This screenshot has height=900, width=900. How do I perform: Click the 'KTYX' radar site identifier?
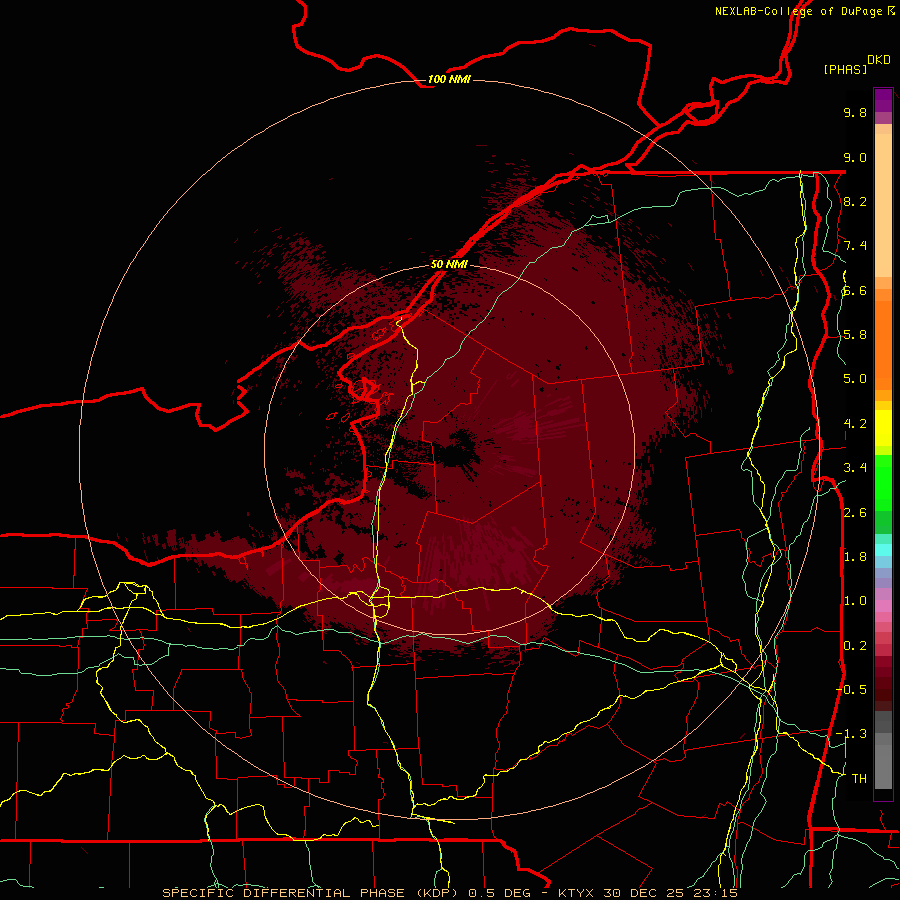click(578, 893)
